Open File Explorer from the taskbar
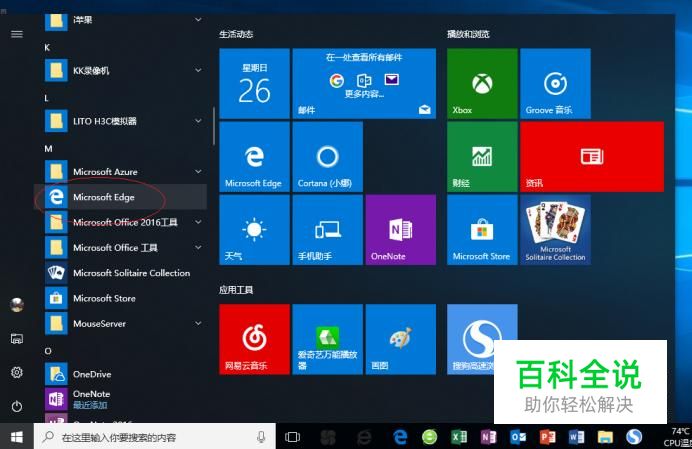692x449 pixels. [x=605, y=437]
